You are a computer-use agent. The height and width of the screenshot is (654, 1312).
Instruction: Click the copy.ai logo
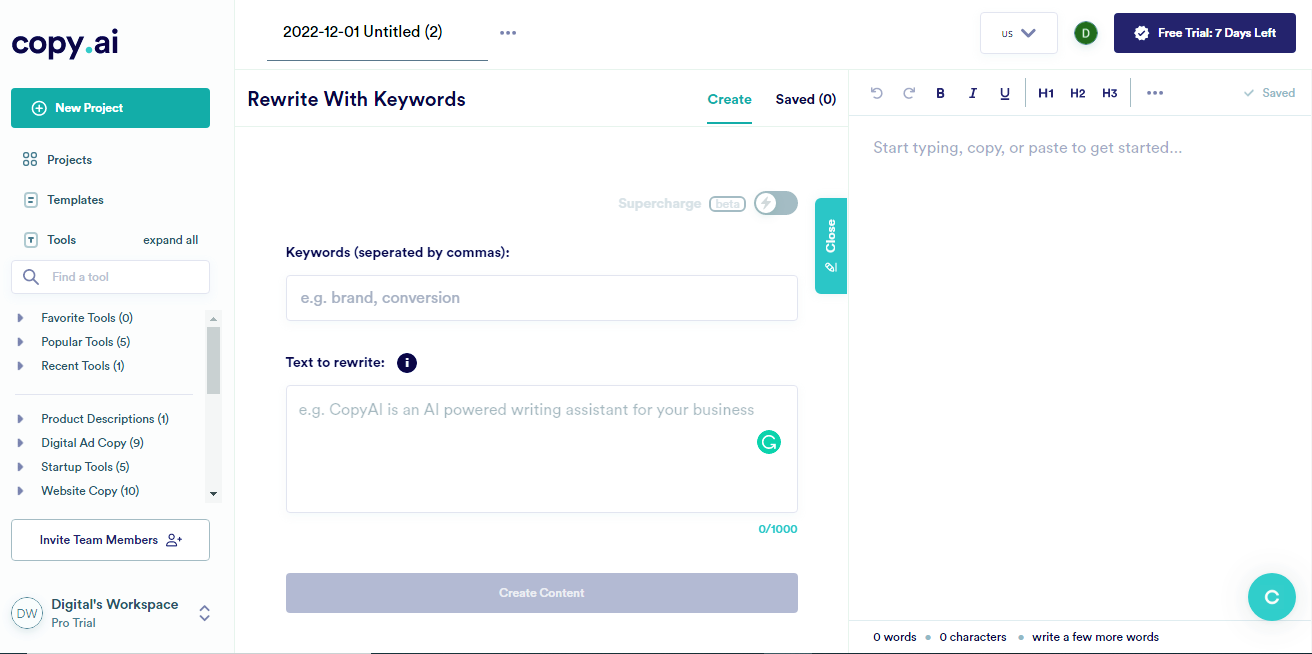click(x=65, y=44)
